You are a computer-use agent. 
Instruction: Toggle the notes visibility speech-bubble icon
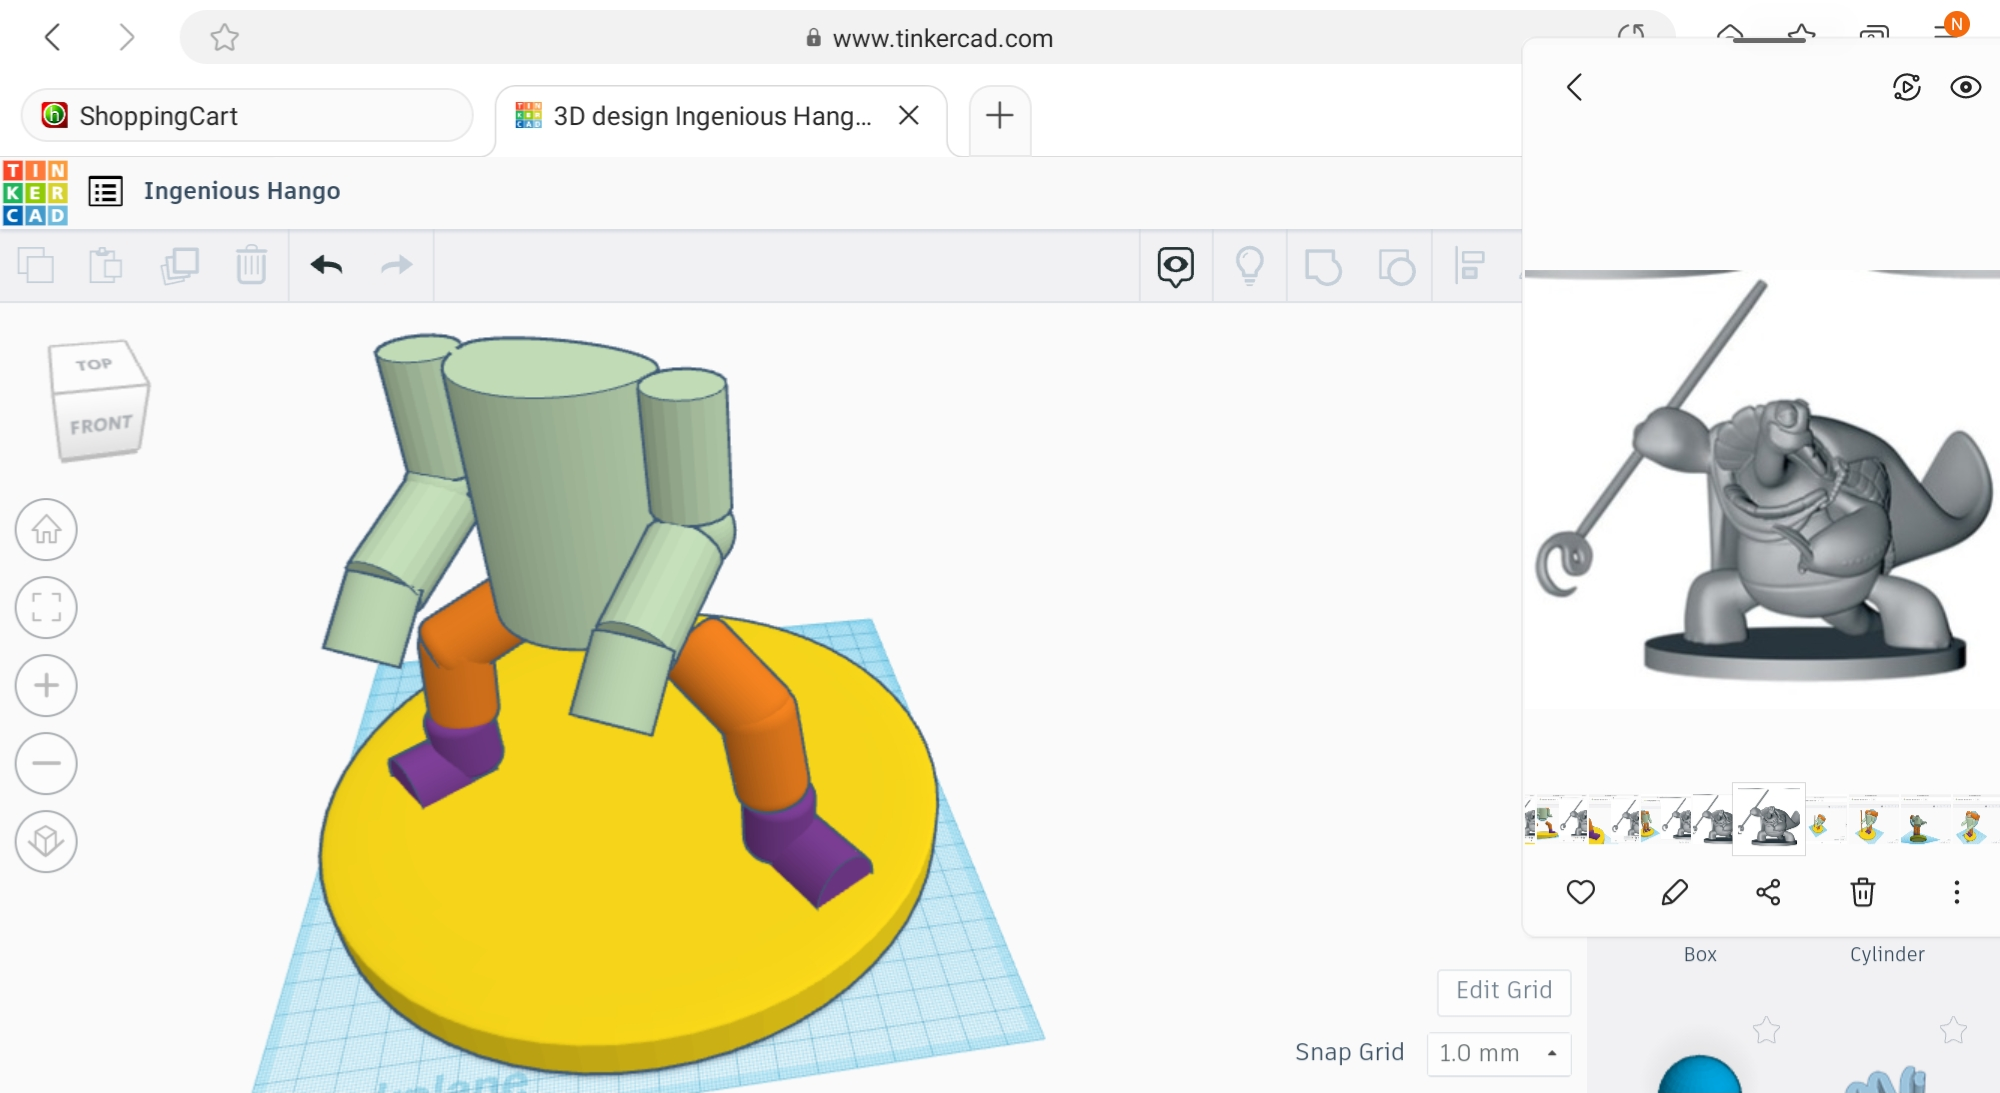(1175, 266)
